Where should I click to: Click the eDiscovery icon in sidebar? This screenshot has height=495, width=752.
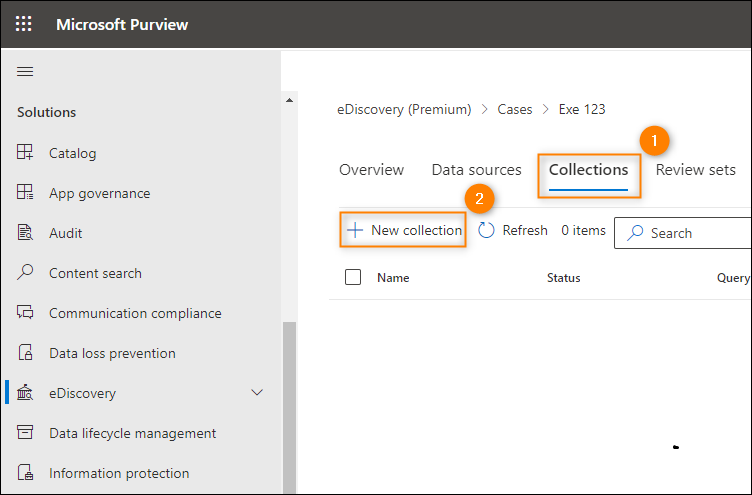pos(25,392)
